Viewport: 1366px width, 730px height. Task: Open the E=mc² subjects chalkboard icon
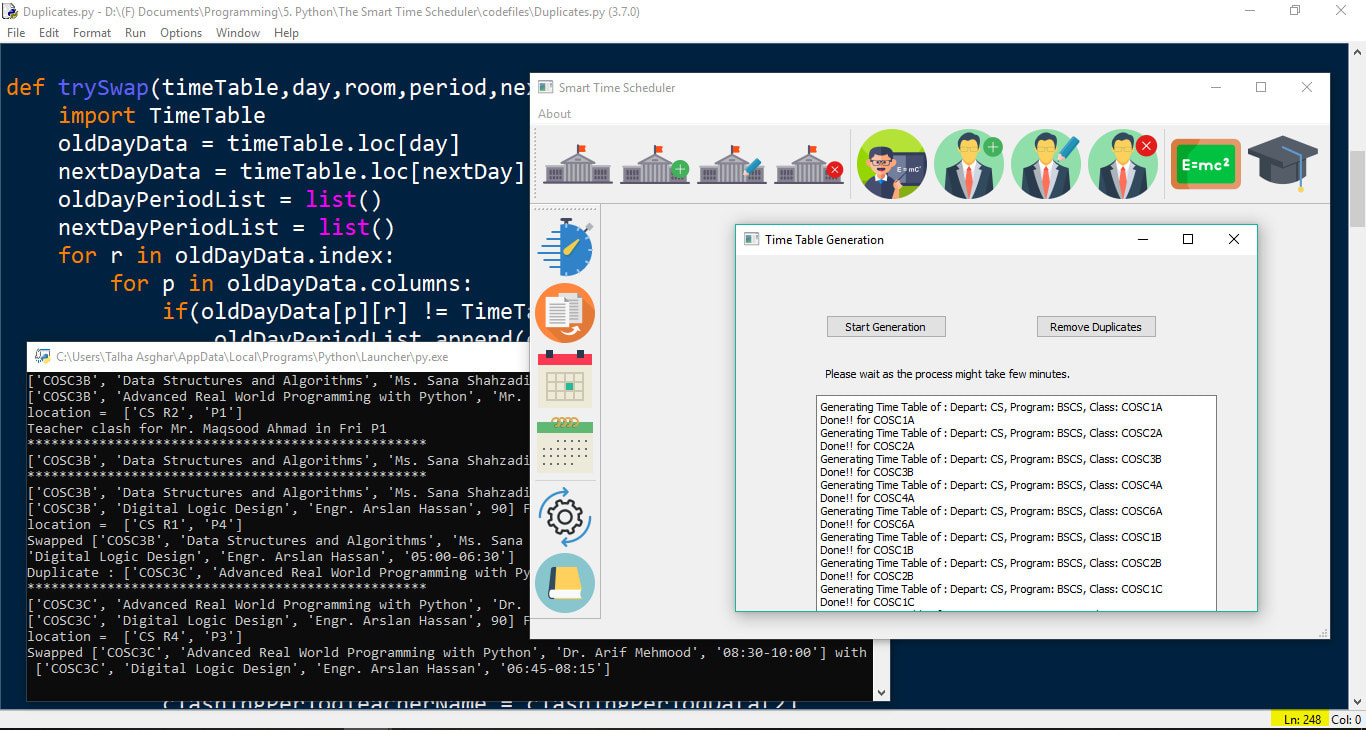pyautogui.click(x=1205, y=164)
